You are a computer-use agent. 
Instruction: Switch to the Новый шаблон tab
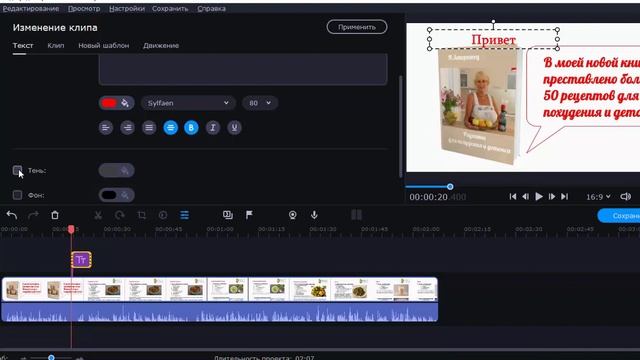tap(104, 45)
